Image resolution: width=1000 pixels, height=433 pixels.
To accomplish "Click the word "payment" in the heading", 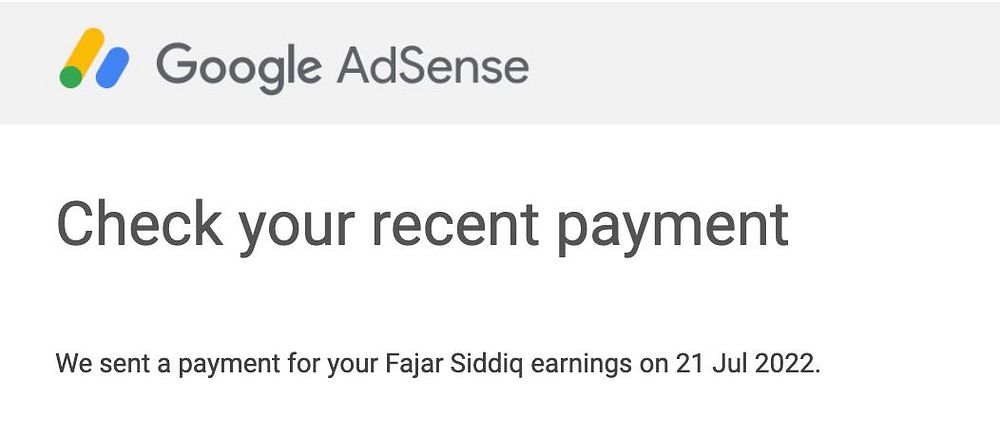I will click(x=673, y=230).
